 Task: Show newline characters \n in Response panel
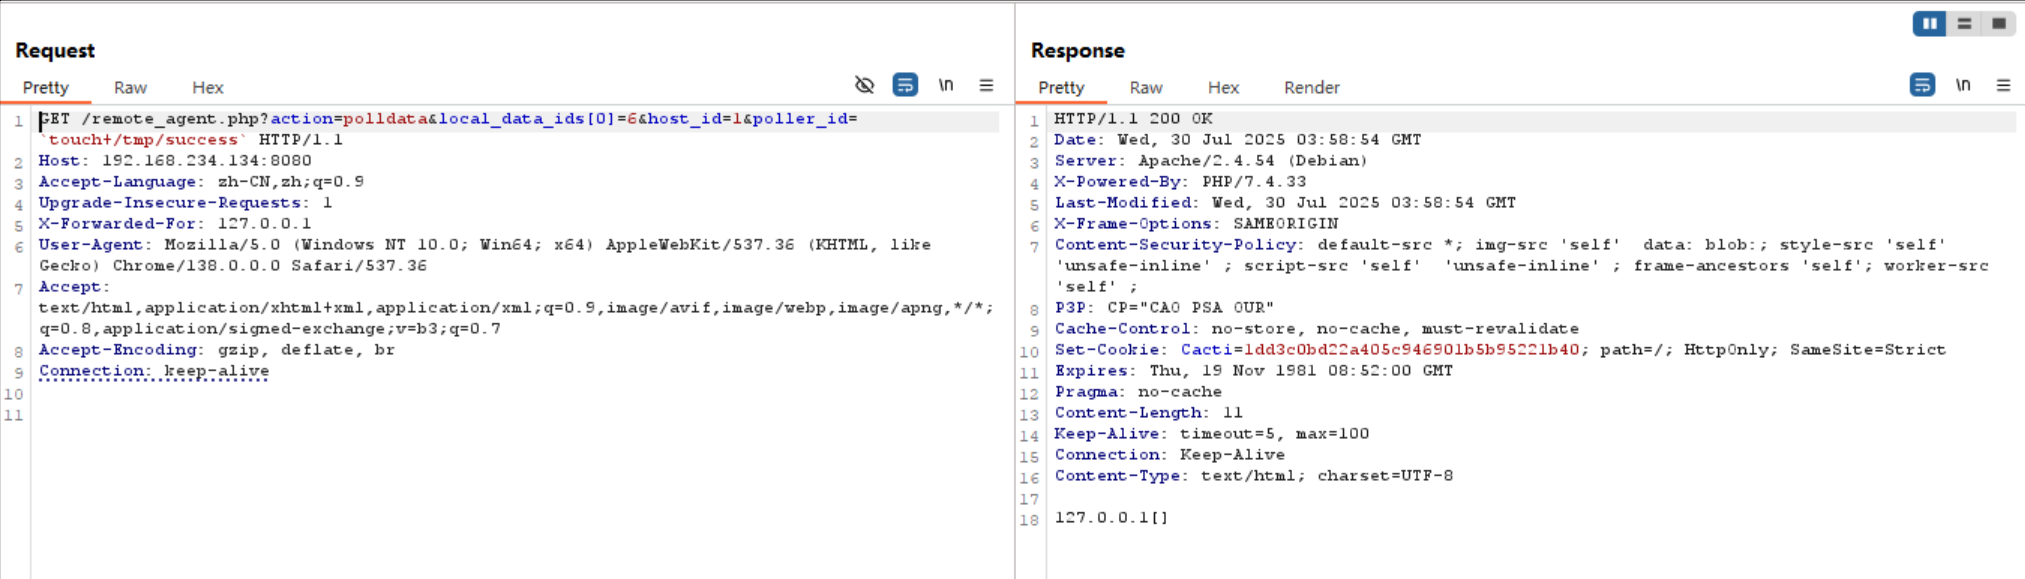[x=1963, y=85]
